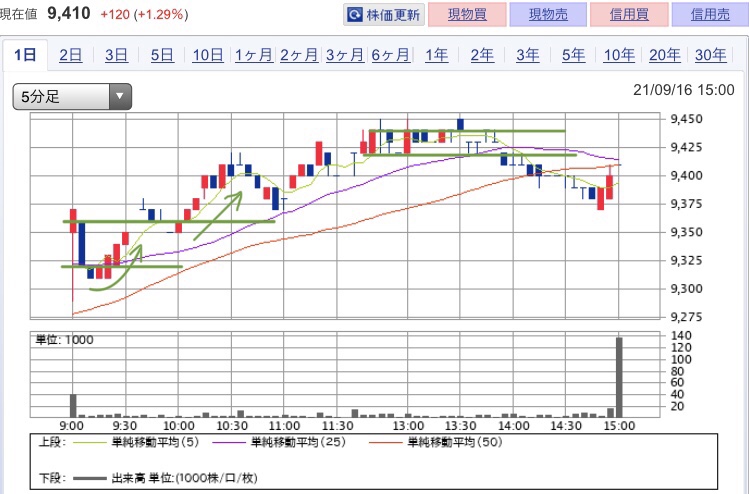Click the 9,450 price axis label
Viewport: 749px width, 494px height.
coord(686,119)
